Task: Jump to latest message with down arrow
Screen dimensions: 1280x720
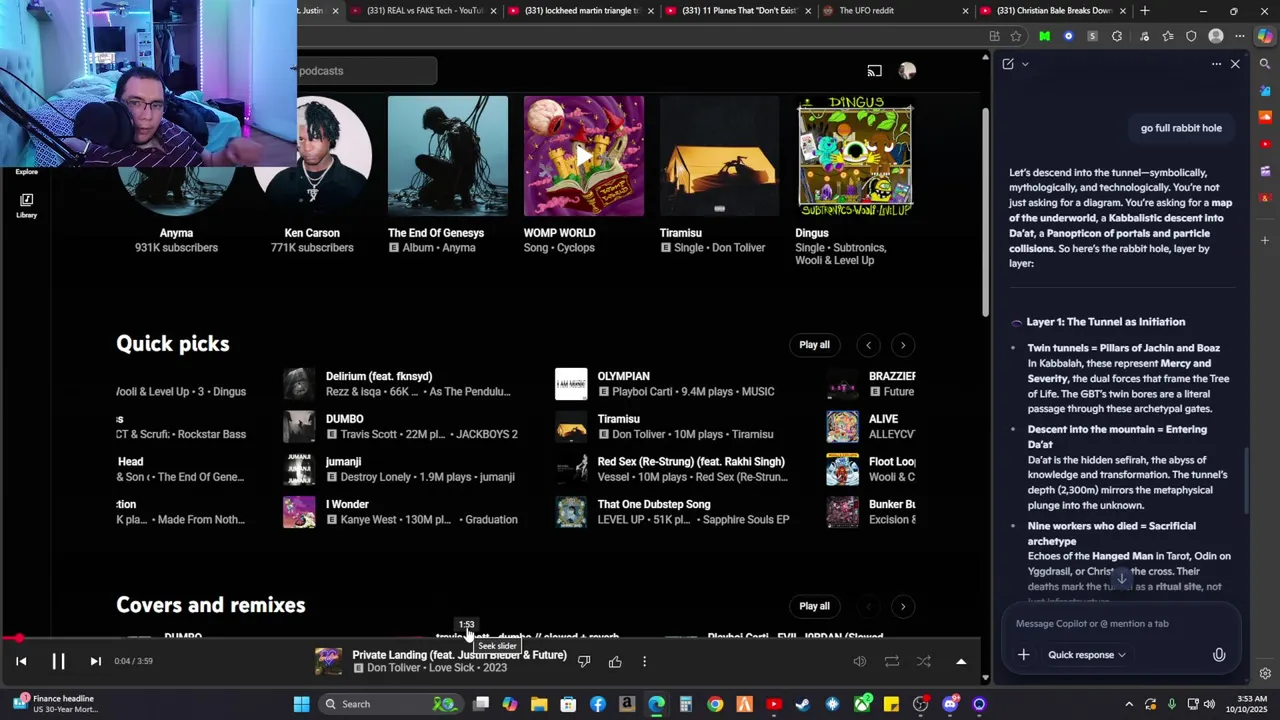Action: [1121, 578]
